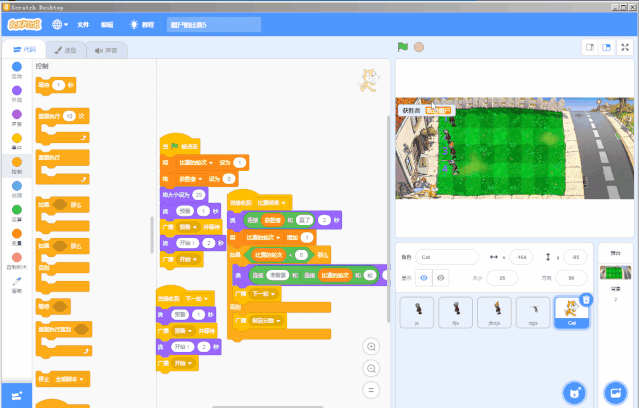Select the light-blue 侦测 sensing category

[x=17, y=186]
